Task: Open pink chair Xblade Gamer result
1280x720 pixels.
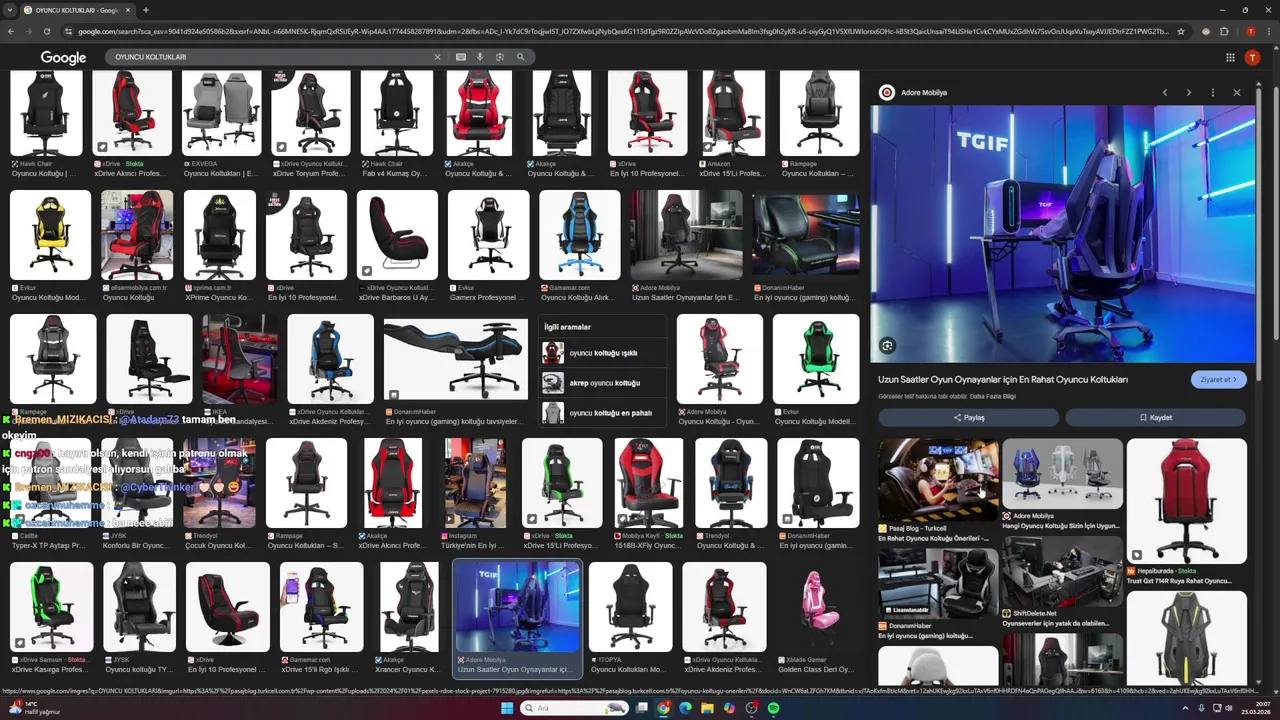Action: (818, 607)
